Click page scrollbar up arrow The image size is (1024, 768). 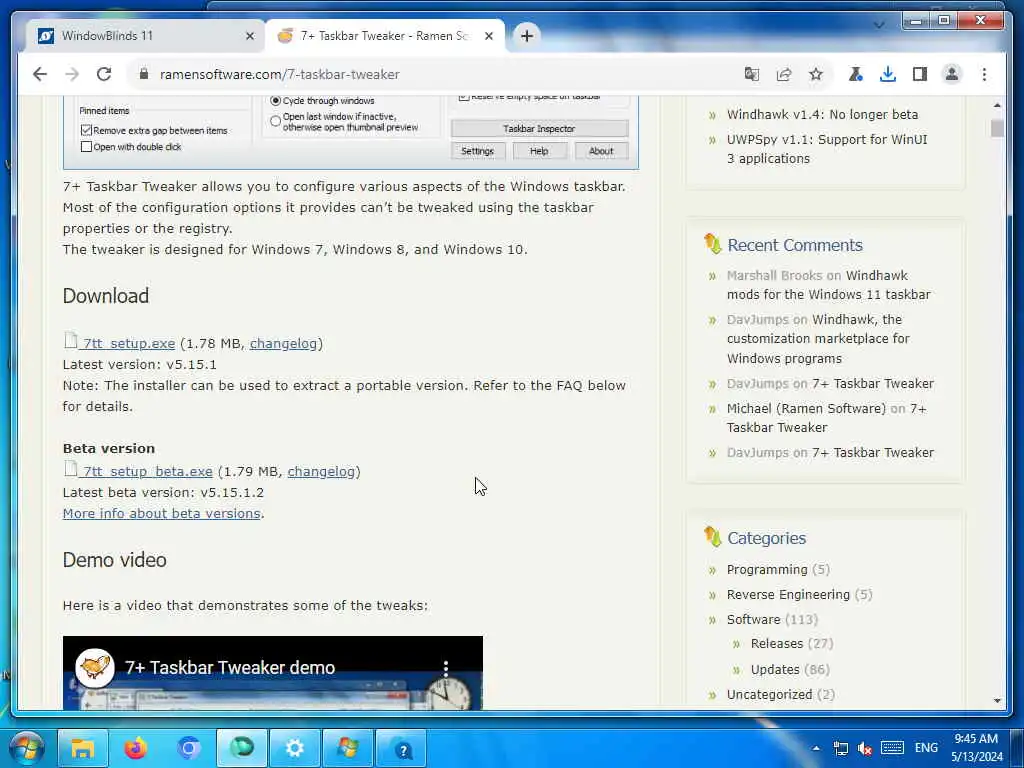pyautogui.click(x=997, y=105)
